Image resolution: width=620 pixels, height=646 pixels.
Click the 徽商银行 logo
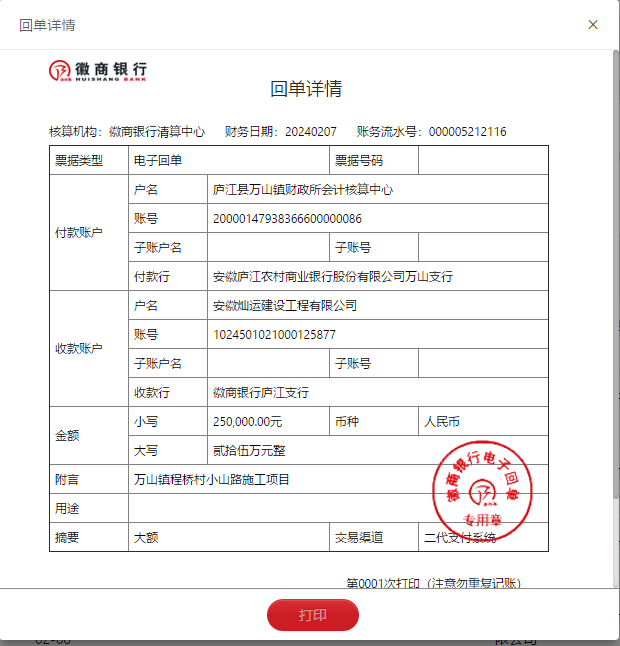[98, 70]
